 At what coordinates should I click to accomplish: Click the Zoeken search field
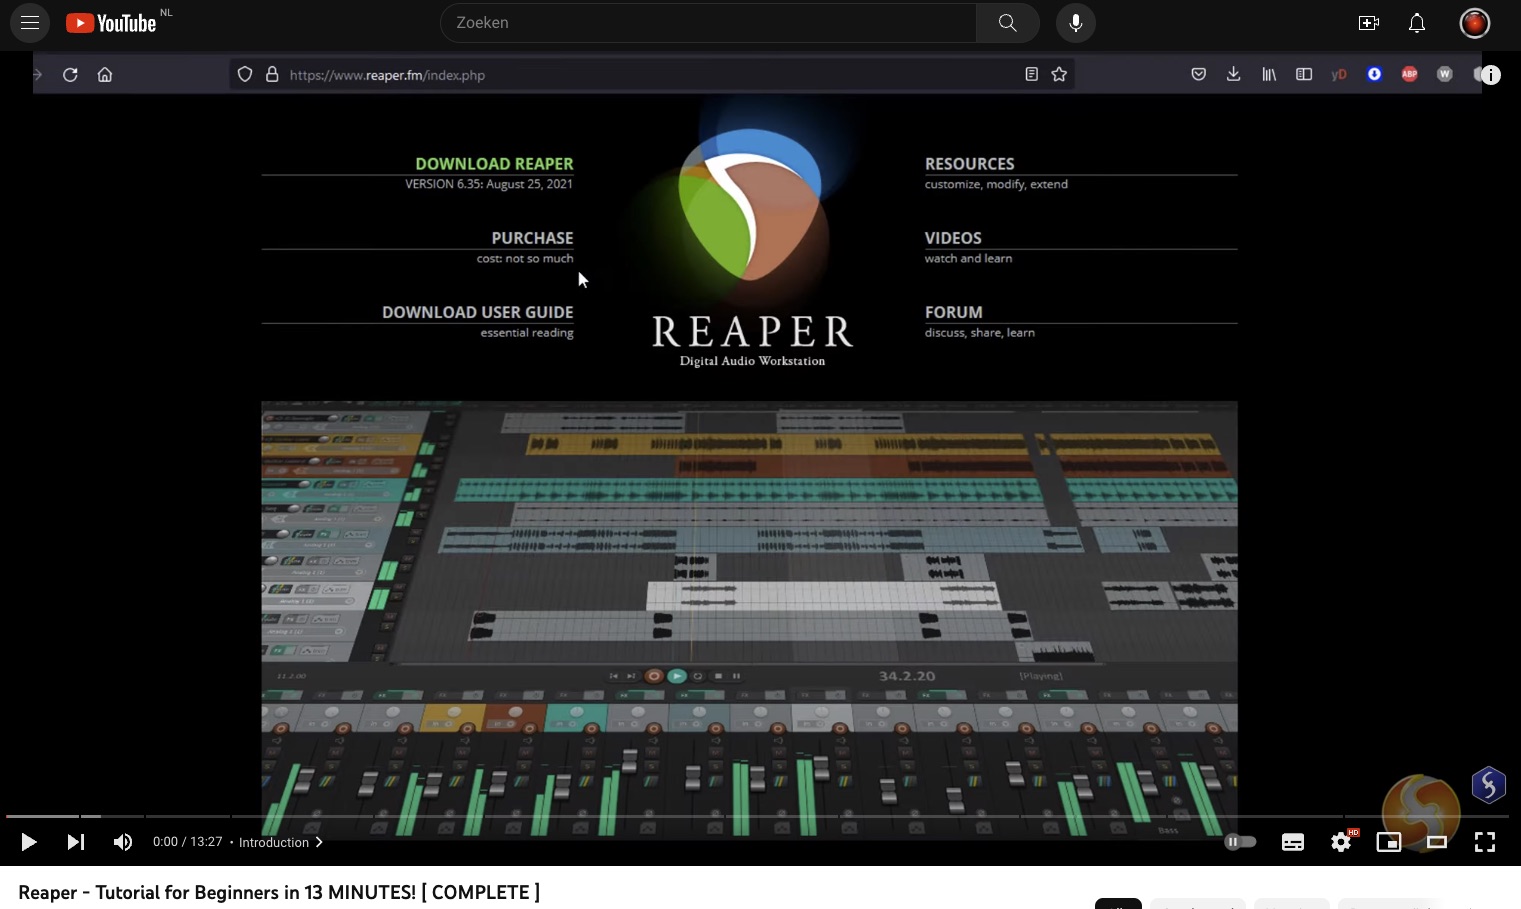[708, 22]
